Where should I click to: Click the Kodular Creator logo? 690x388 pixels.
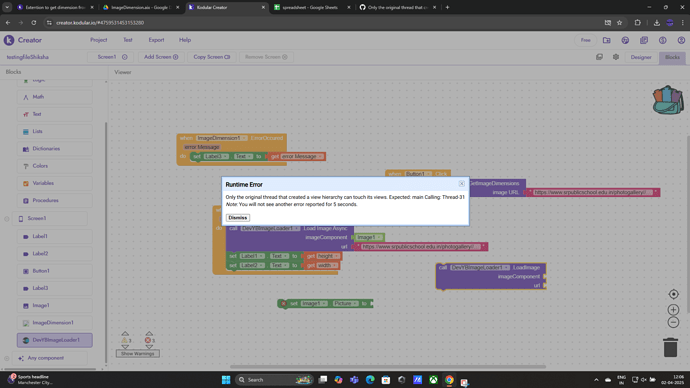pyautogui.click(x=23, y=40)
